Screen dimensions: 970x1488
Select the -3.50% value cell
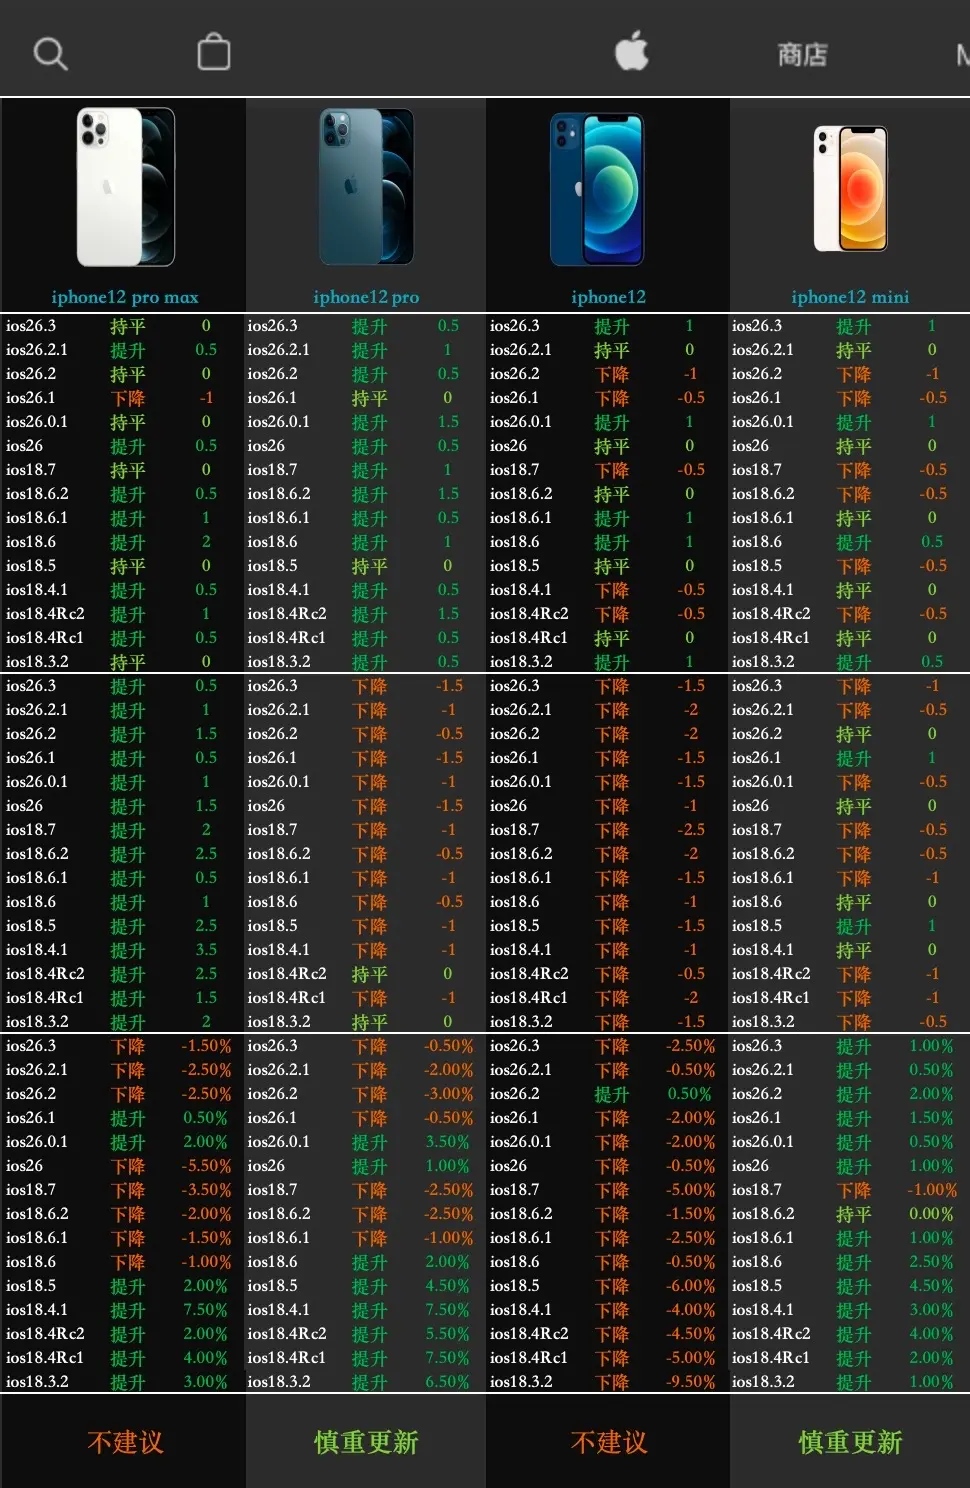point(206,1190)
